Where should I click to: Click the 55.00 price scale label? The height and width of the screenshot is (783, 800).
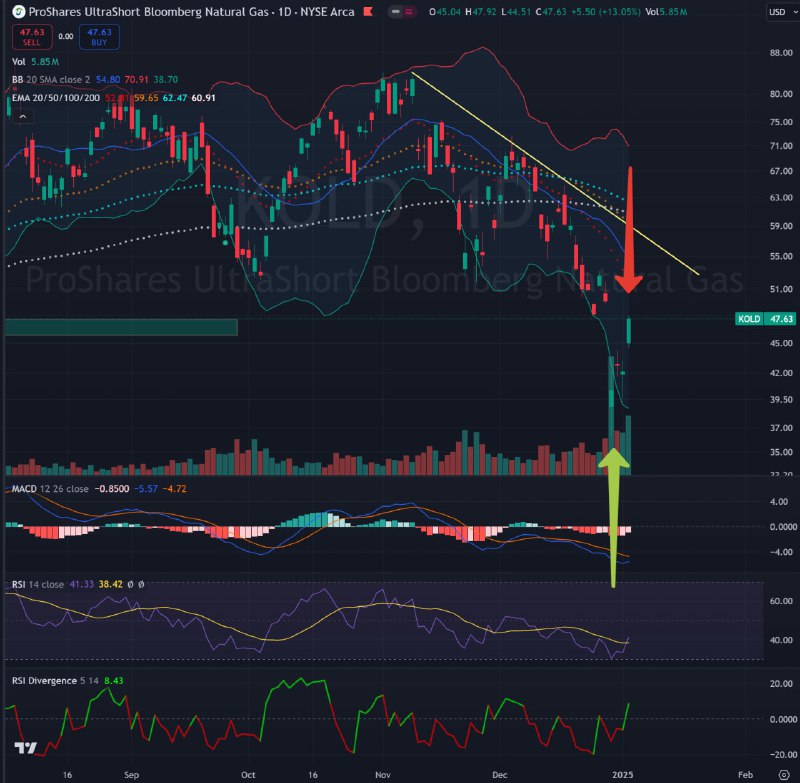[x=781, y=256]
